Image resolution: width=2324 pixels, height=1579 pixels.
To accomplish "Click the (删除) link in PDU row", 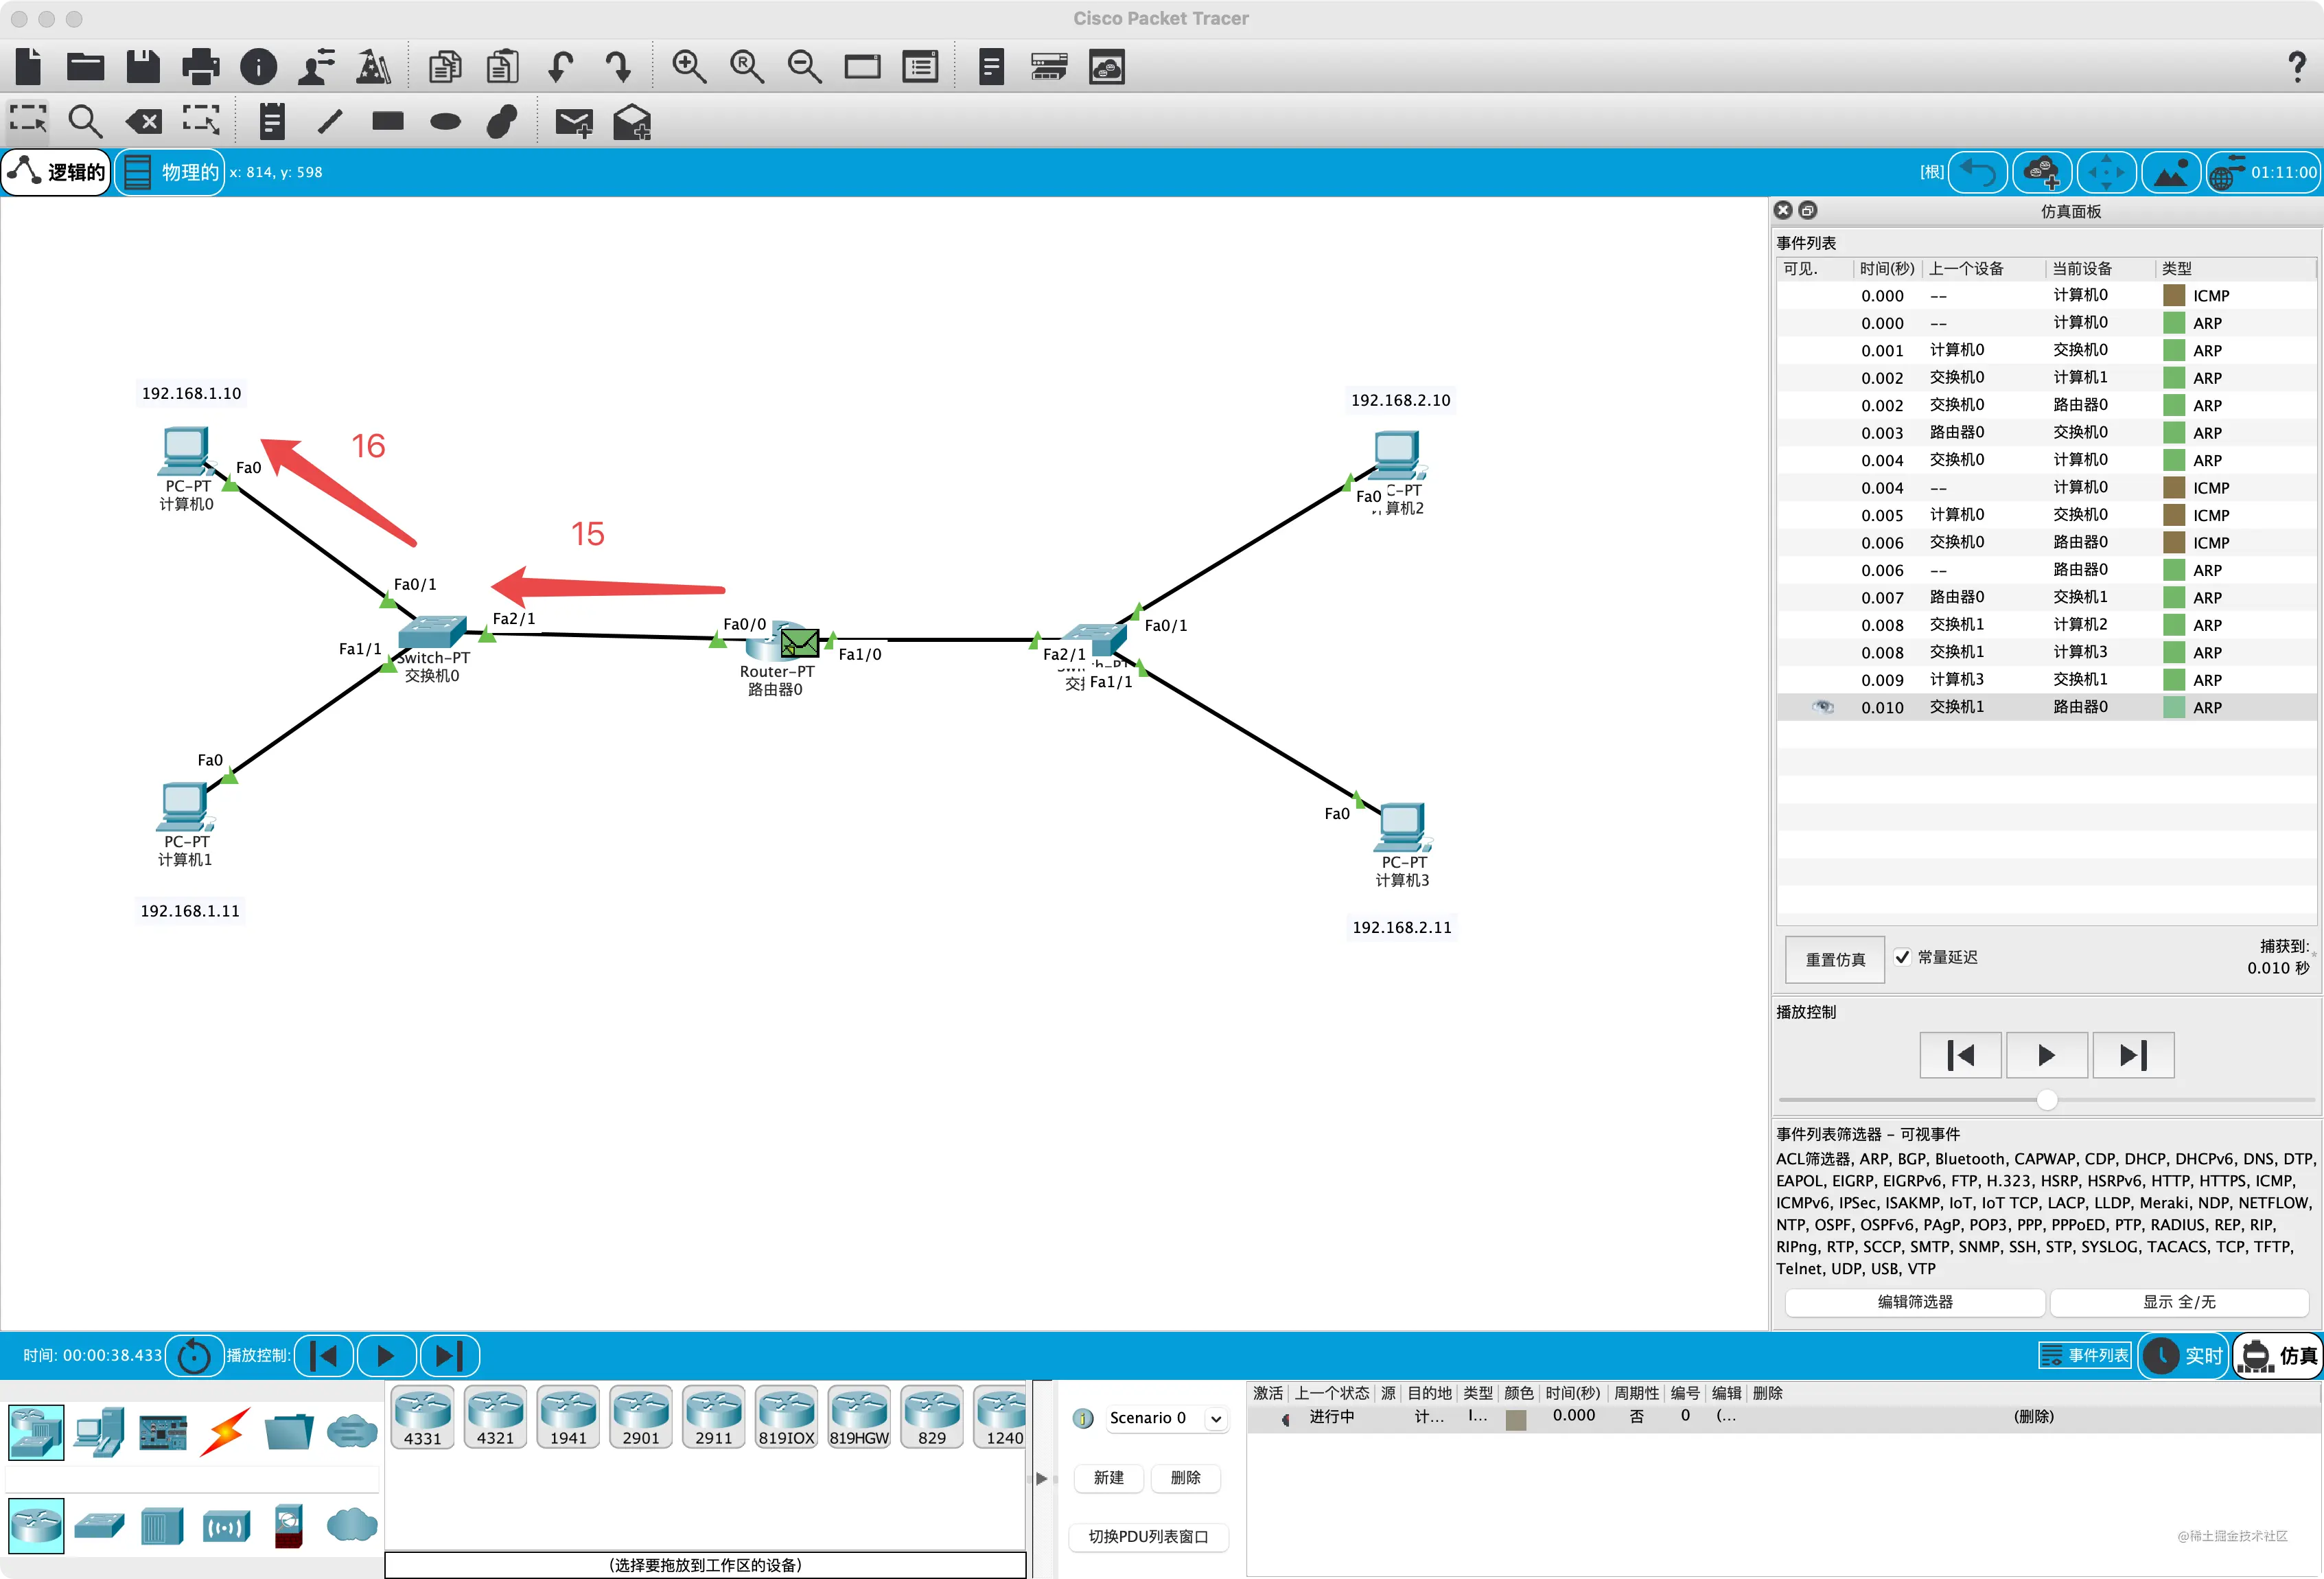I will pos(2034,1417).
